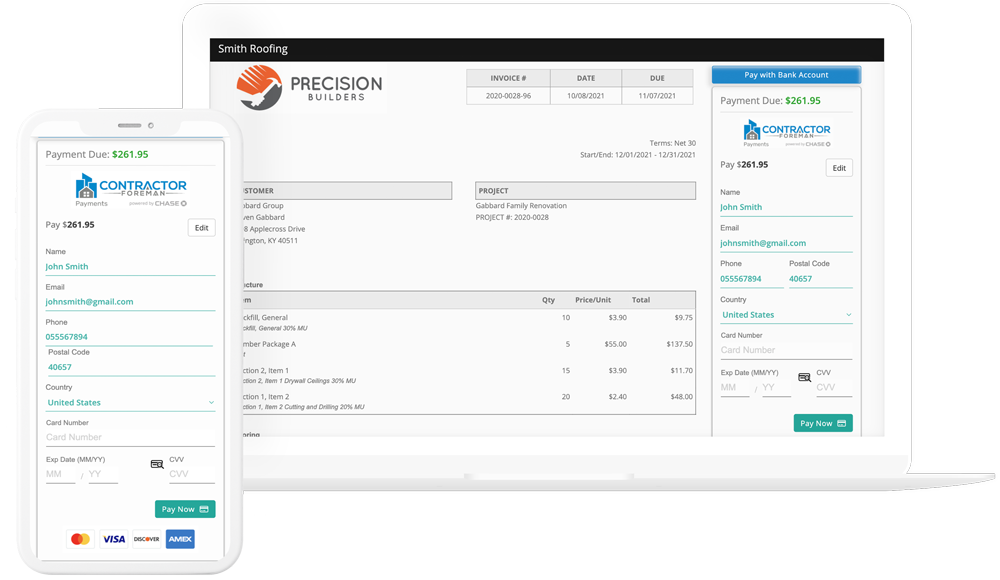Click the Email field in laptop panel
The height and width of the screenshot is (580, 1000).
(x=786, y=243)
